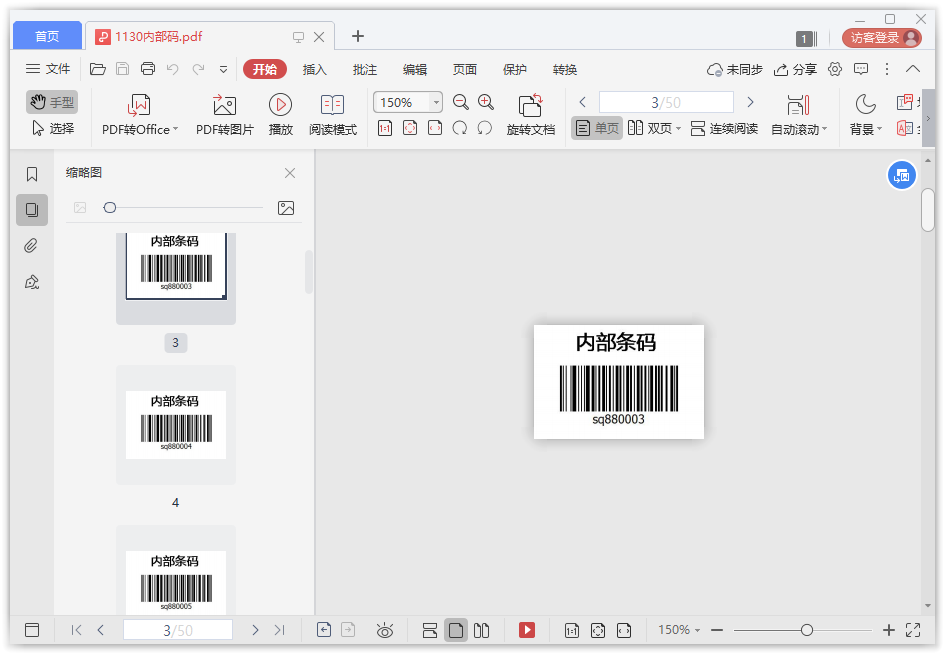The height and width of the screenshot is (654, 945).
Task: Click the eye protection mode icon
Action: (x=385, y=630)
